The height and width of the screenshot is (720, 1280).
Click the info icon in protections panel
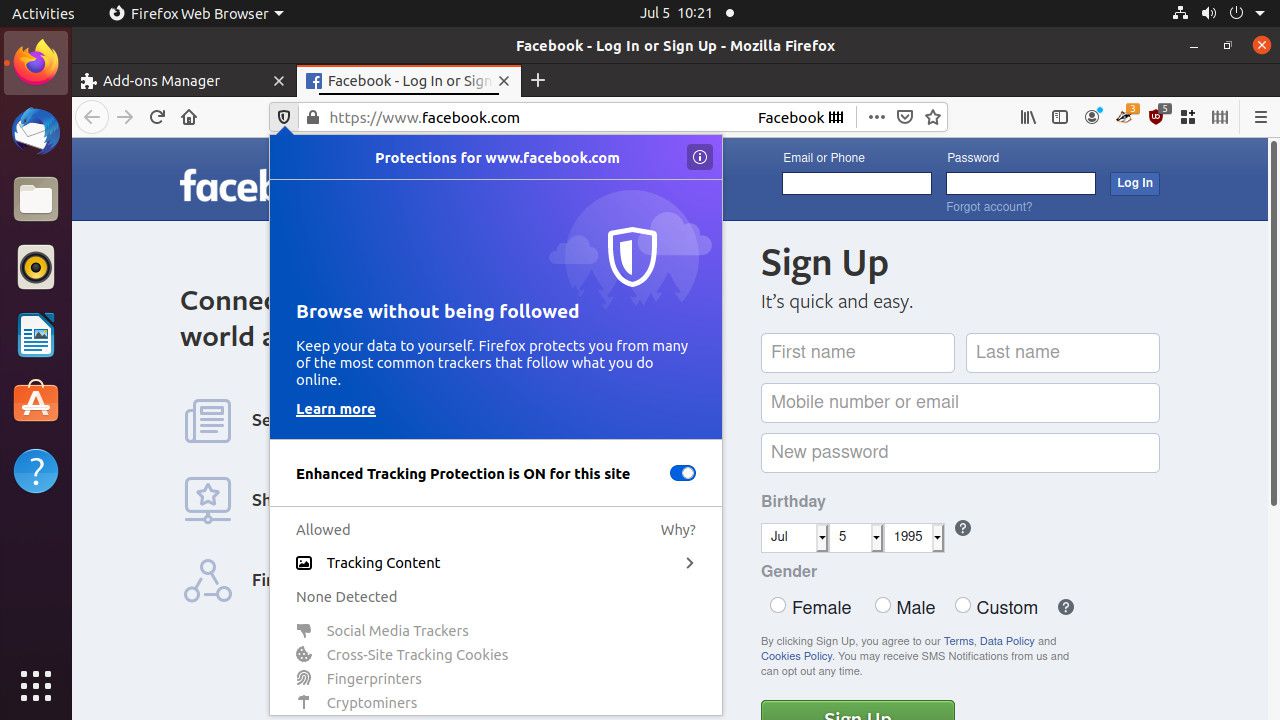(700, 157)
